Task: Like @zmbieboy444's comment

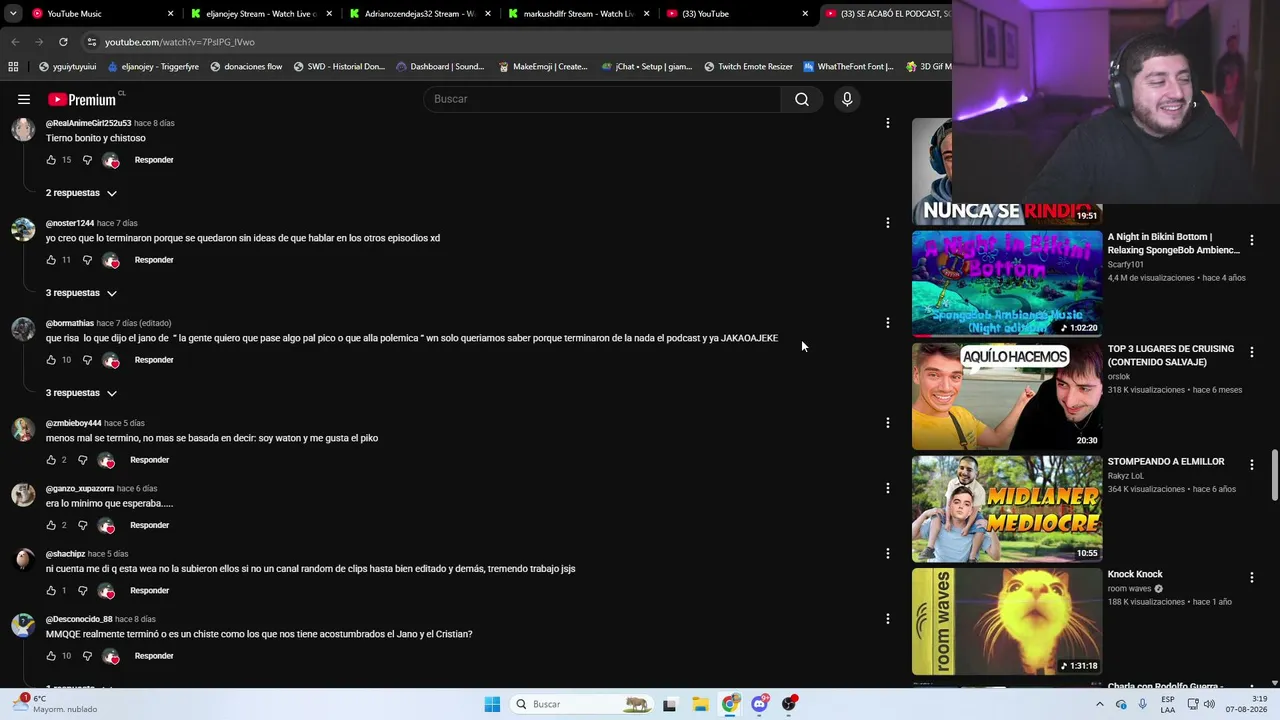Action: tap(51, 460)
